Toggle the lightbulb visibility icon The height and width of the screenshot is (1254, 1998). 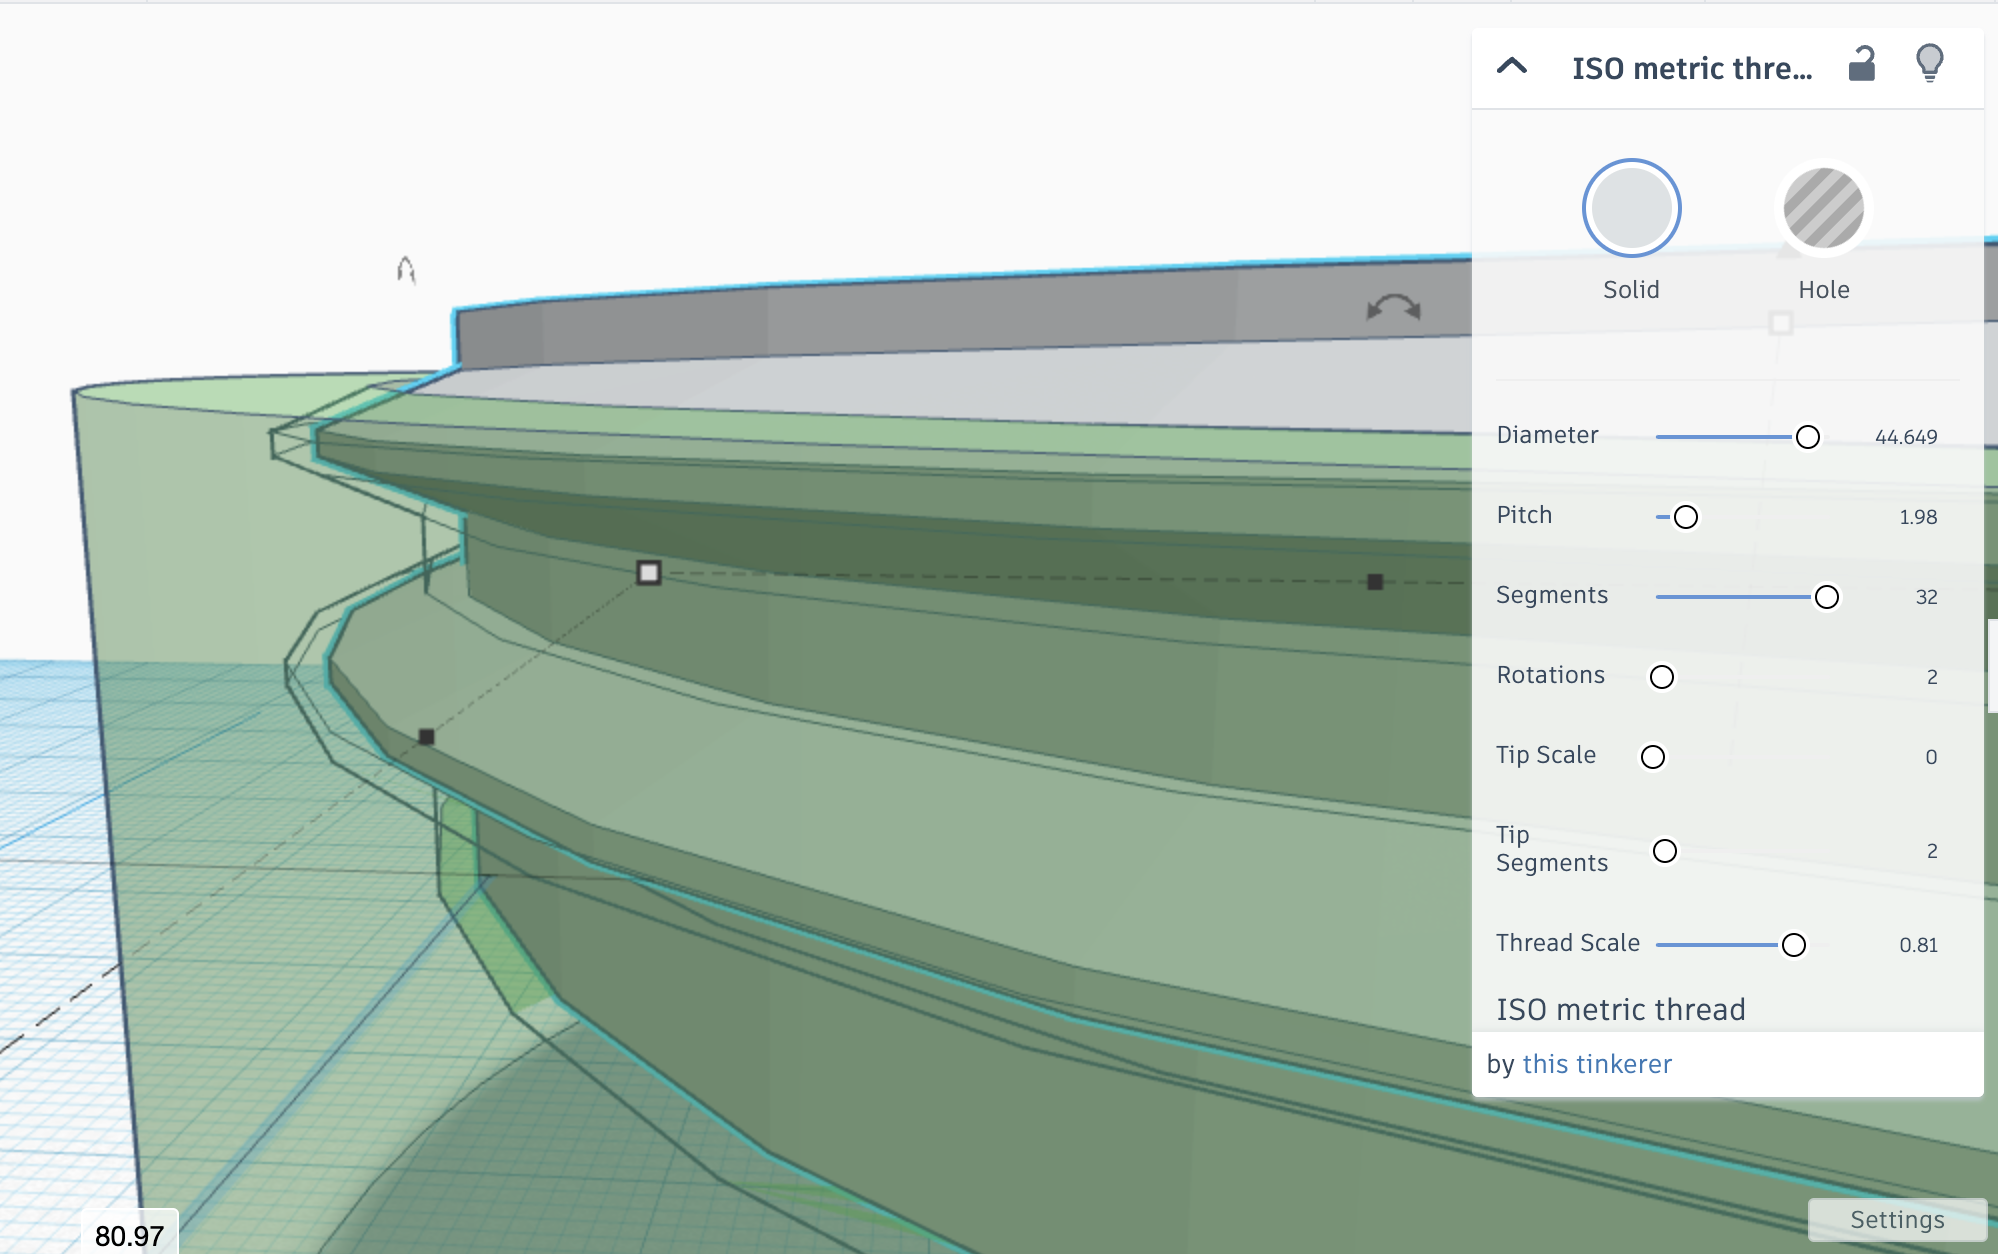[x=1929, y=63]
